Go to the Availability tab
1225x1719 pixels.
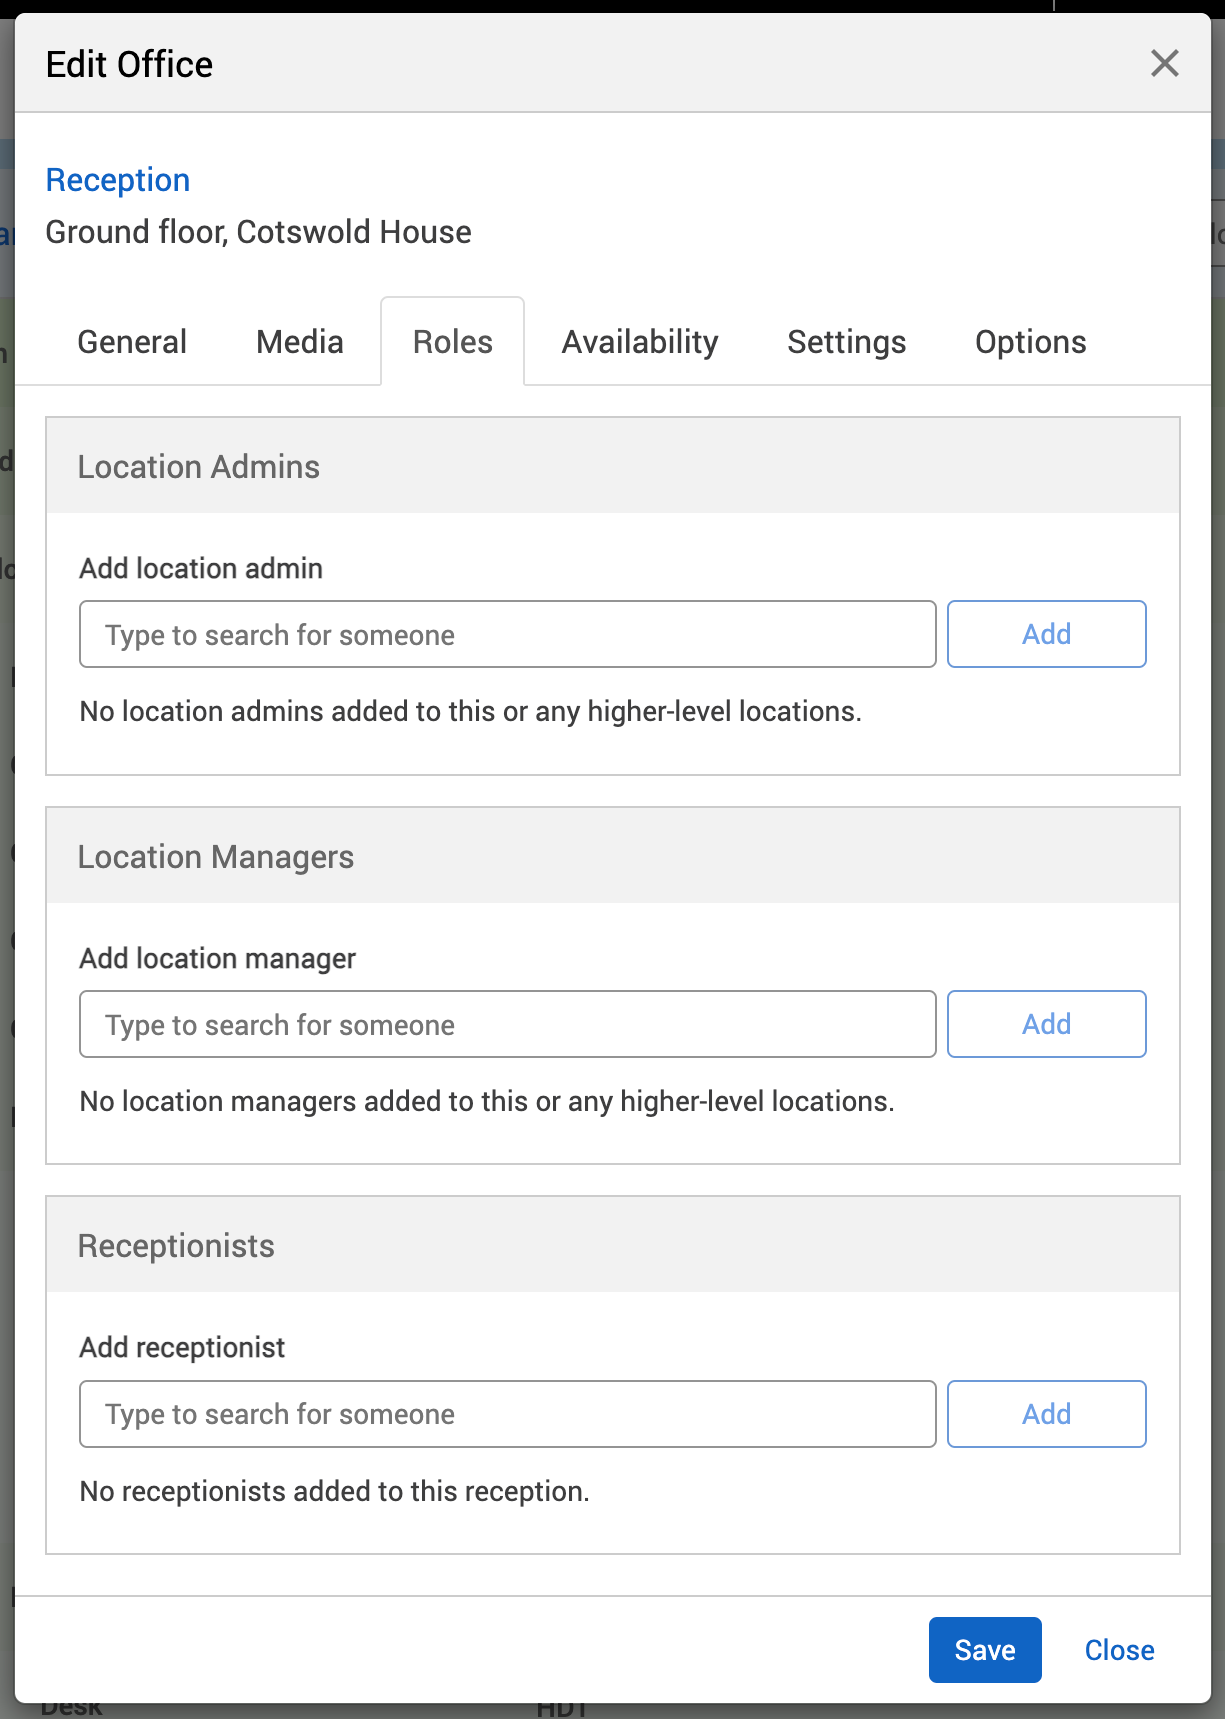coord(639,342)
